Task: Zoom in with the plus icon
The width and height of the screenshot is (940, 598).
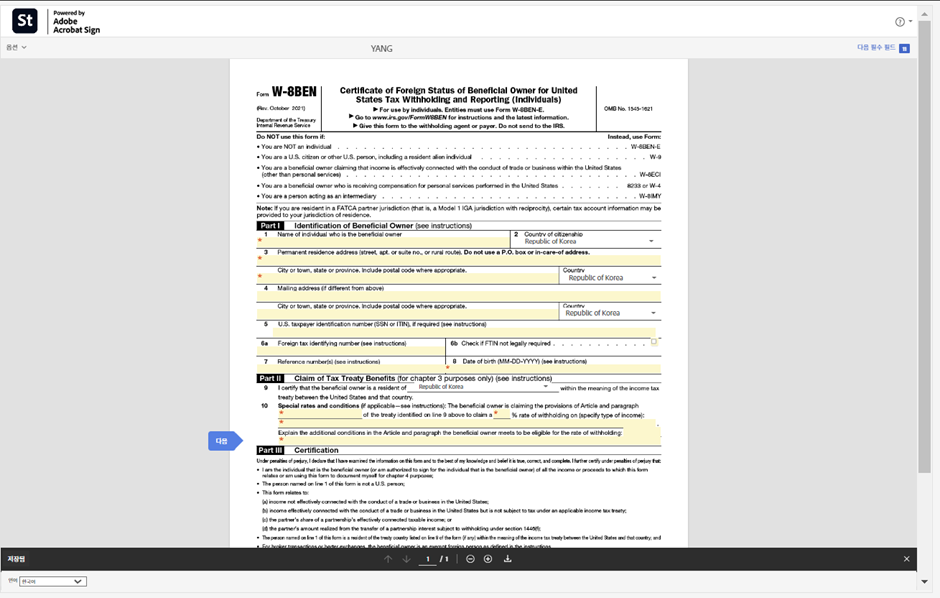Action: pos(488,559)
